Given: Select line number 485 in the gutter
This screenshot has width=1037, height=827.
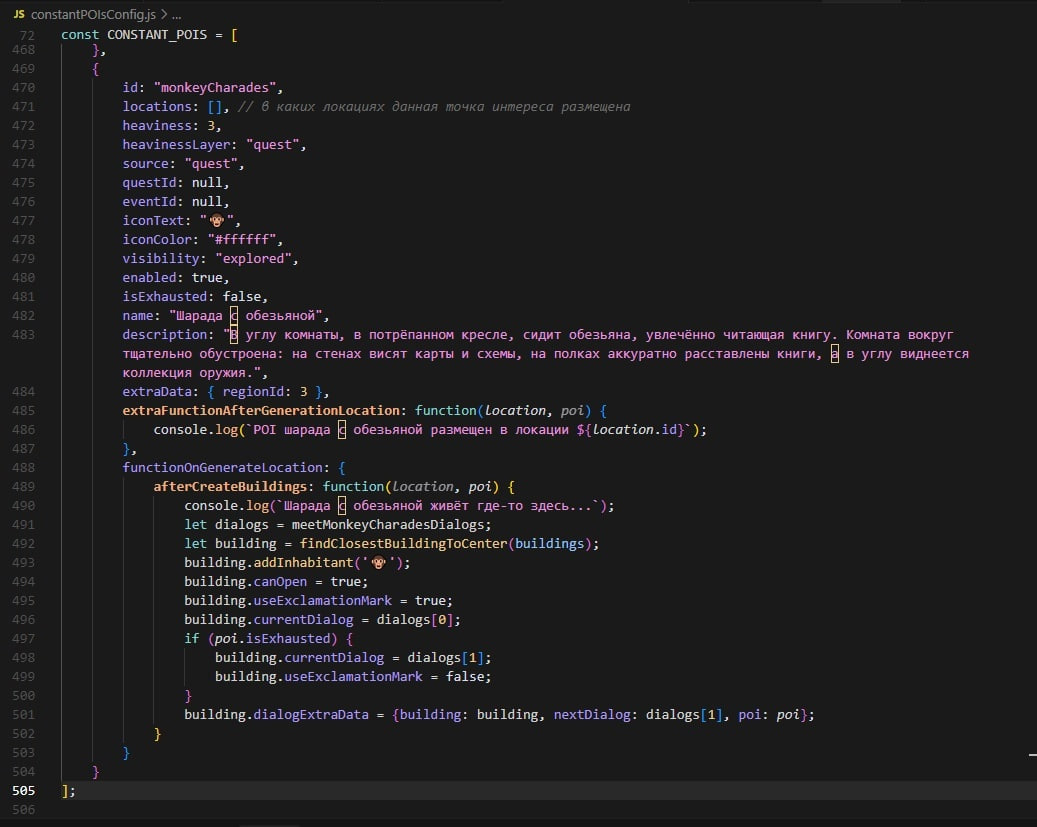Looking at the screenshot, I should (21, 410).
